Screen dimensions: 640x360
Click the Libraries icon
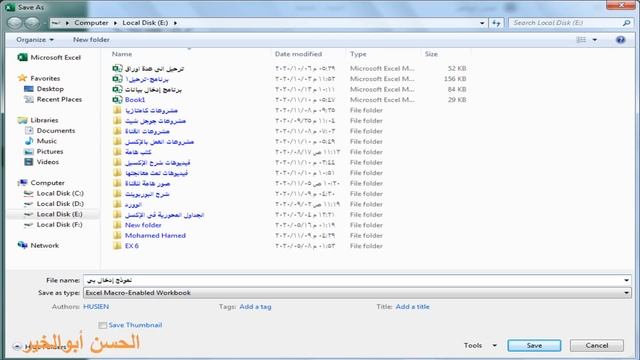tap(22, 120)
